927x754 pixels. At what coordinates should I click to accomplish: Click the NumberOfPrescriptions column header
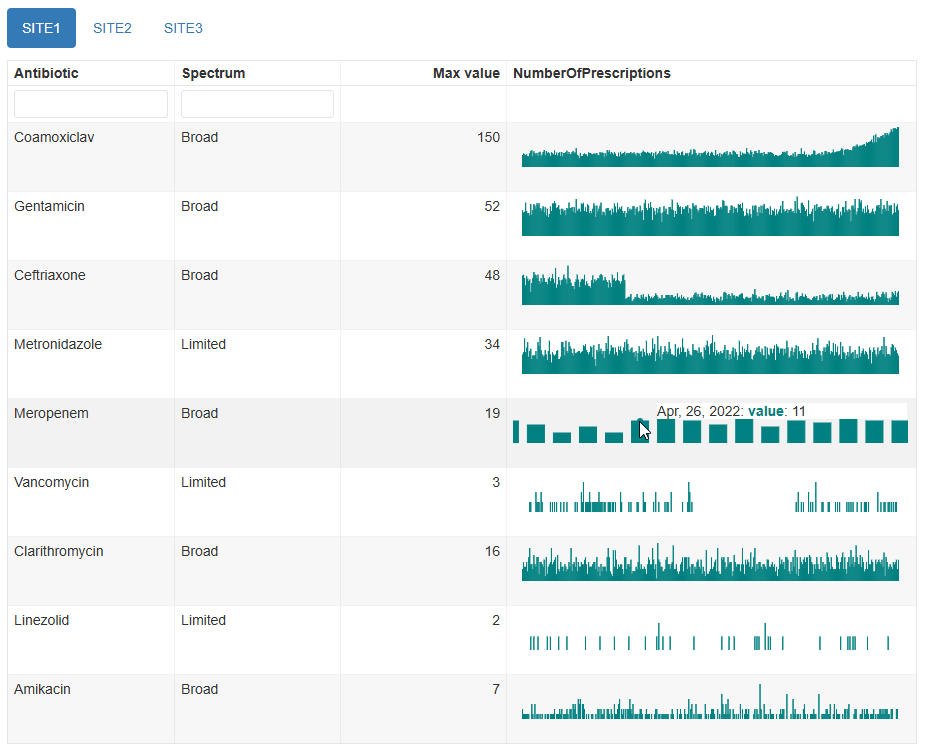point(592,73)
